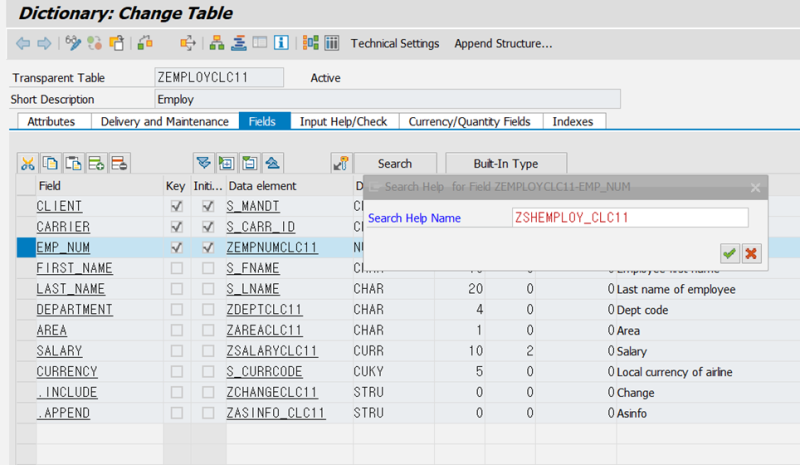Check the Initial checkbox for CURRENCY
Viewport: 800px width, 465px height.
[208, 372]
